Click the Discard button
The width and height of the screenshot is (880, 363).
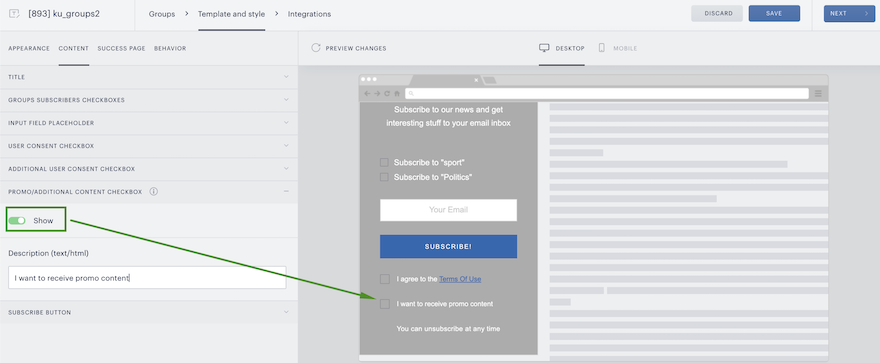pyautogui.click(x=717, y=13)
